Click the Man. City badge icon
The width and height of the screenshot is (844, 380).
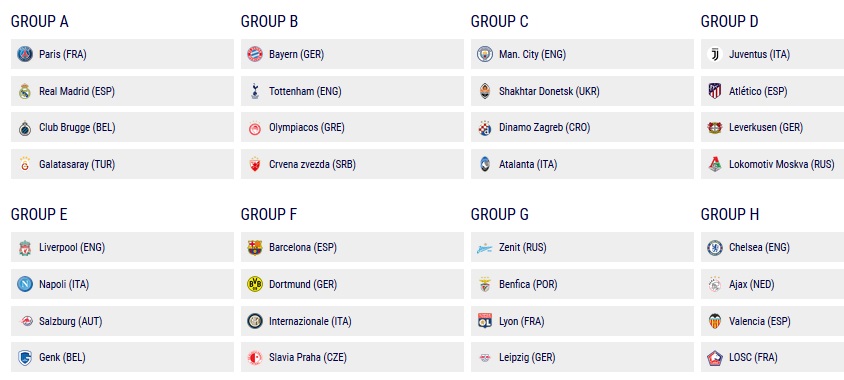484,54
